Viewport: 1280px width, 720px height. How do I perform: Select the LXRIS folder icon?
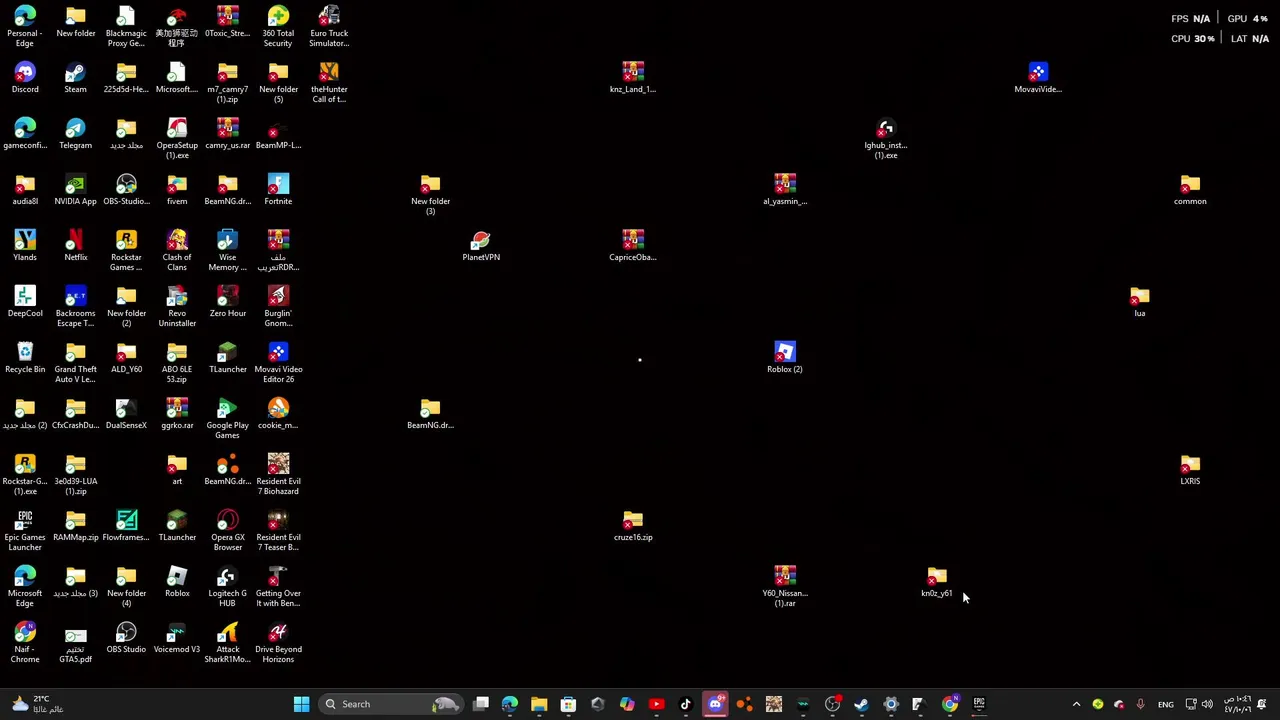[x=1190, y=470]
